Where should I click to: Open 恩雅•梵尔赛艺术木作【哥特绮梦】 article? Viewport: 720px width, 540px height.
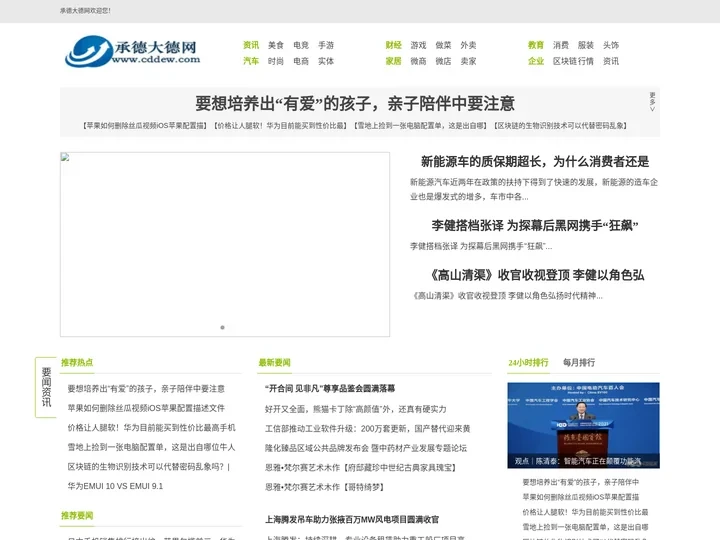coord(325,487)
